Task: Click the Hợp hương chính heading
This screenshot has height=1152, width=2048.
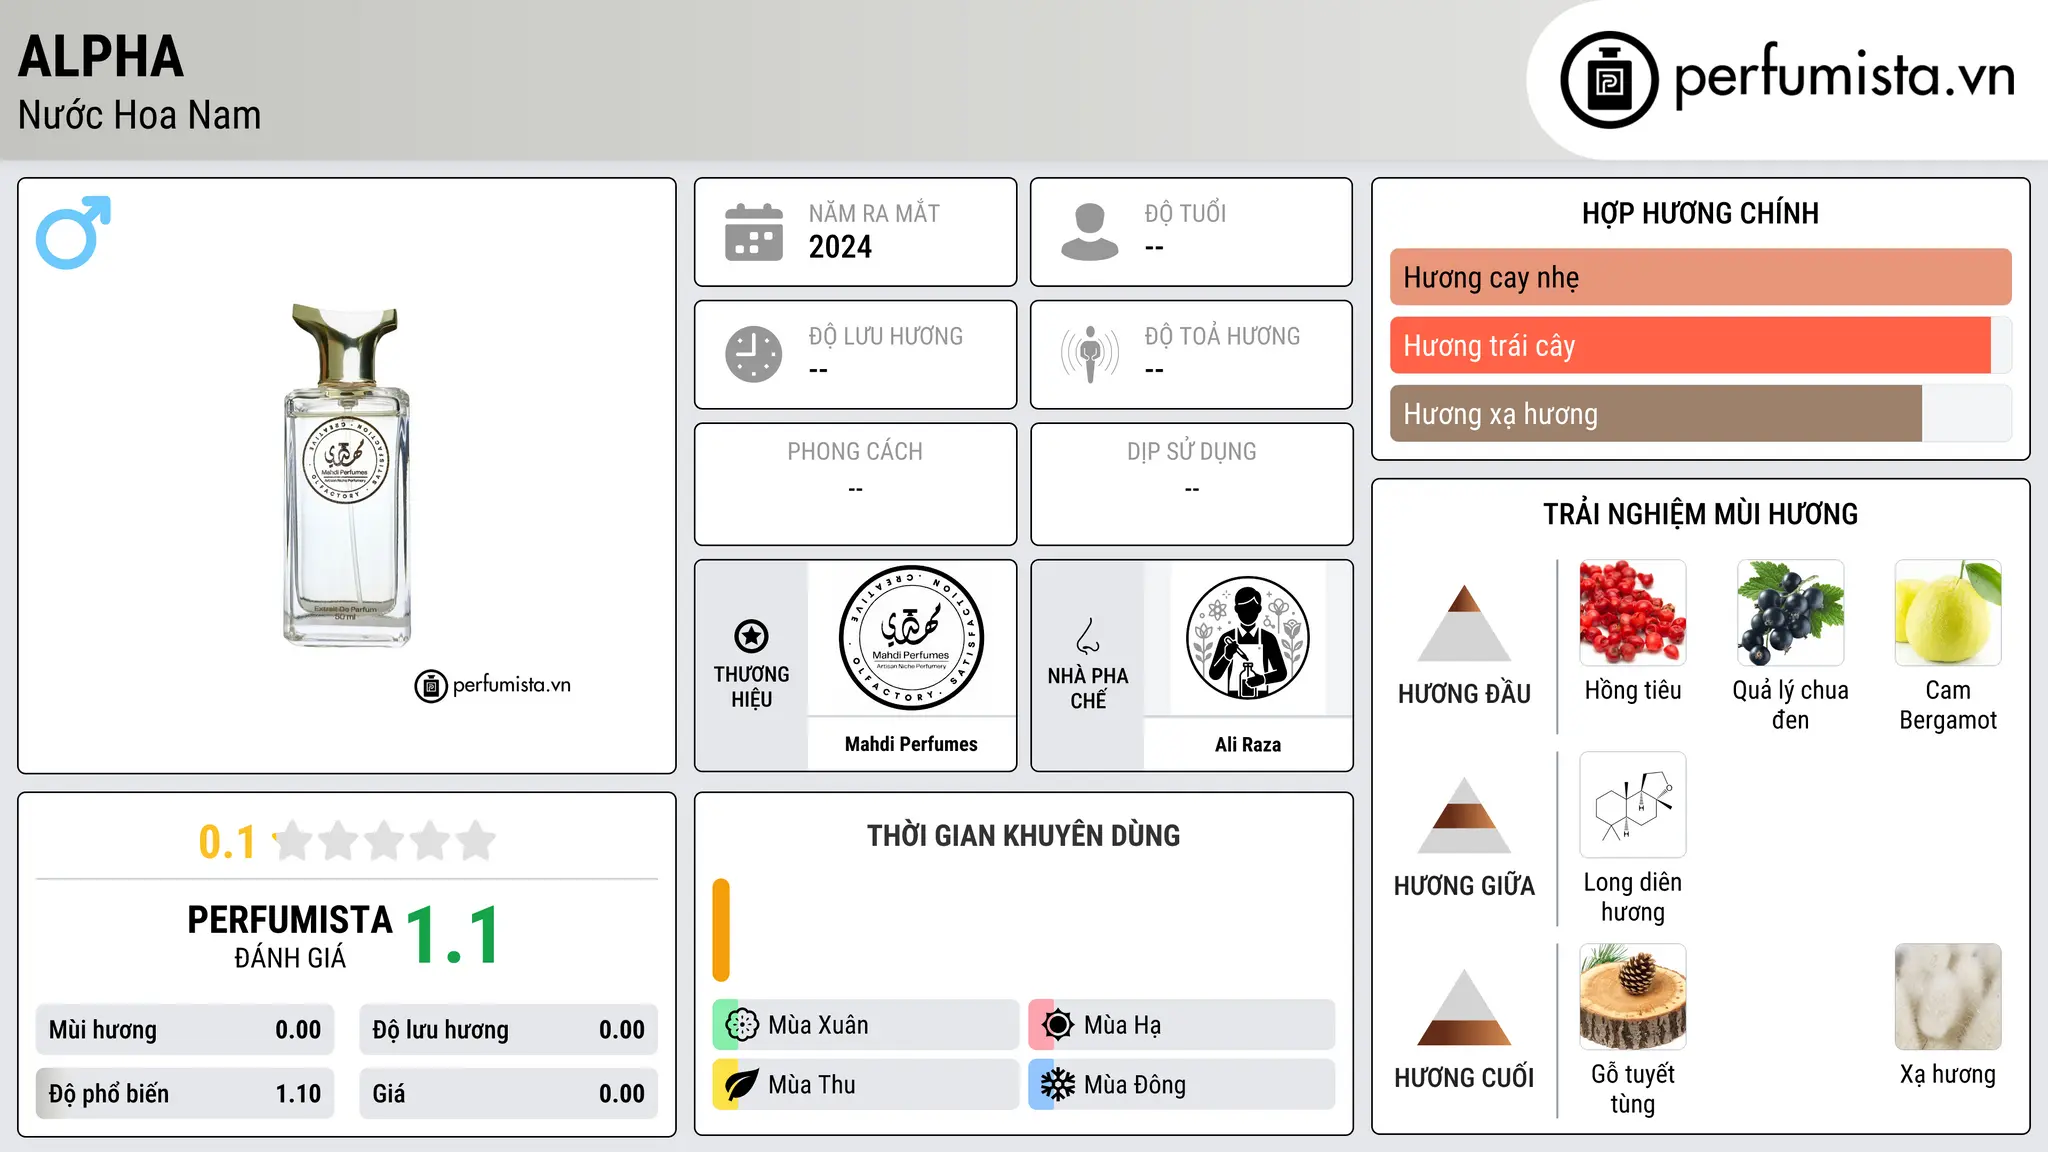Action: tap(1700, 213)
